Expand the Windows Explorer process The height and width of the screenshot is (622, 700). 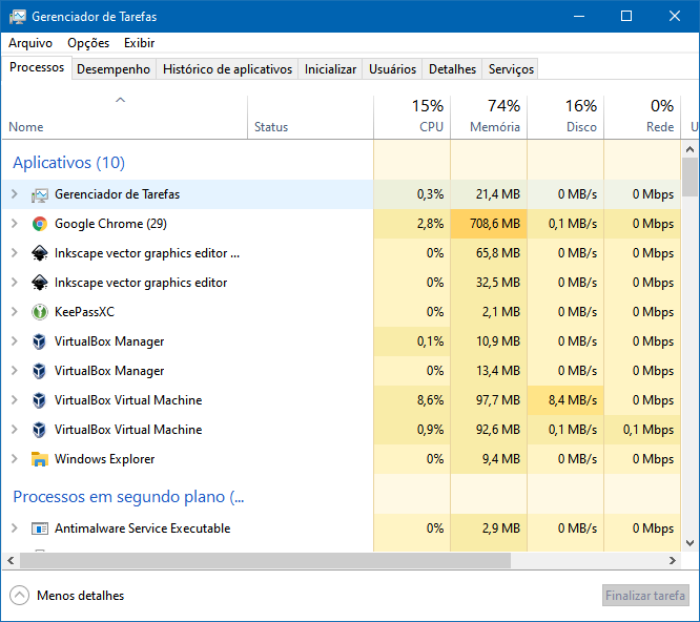(x=14, y=459)
